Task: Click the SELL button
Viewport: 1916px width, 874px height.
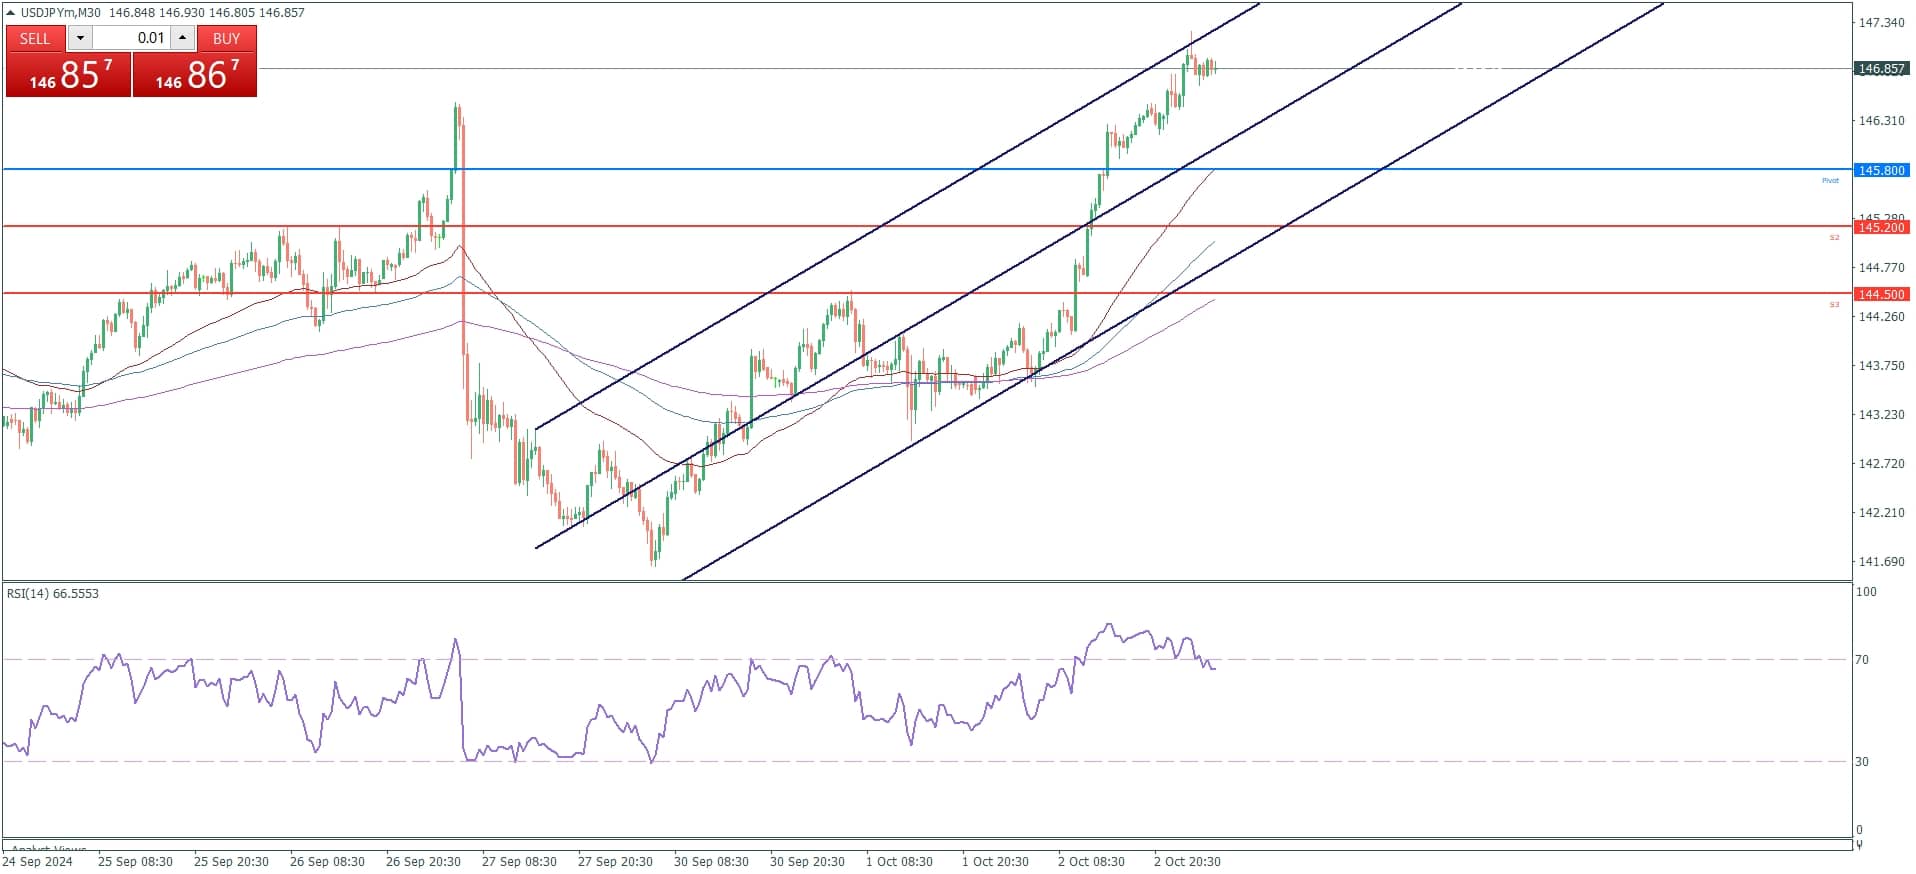Action: 35,38
